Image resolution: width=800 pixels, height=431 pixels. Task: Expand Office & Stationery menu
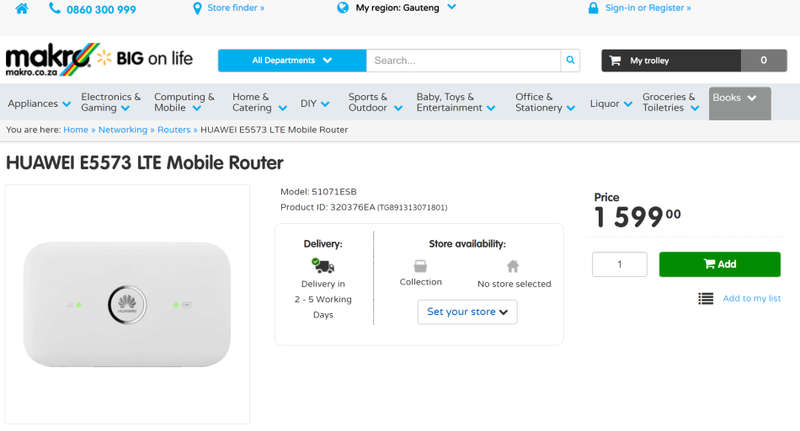pos(545,102)
